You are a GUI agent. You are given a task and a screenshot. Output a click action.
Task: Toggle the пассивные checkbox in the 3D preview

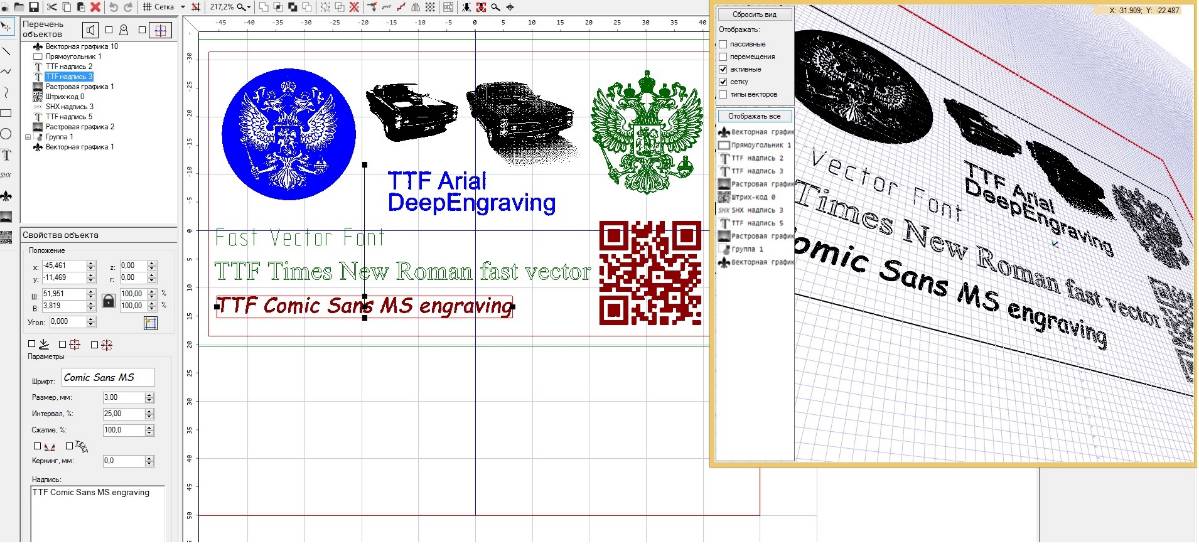[x=723, y=45]
